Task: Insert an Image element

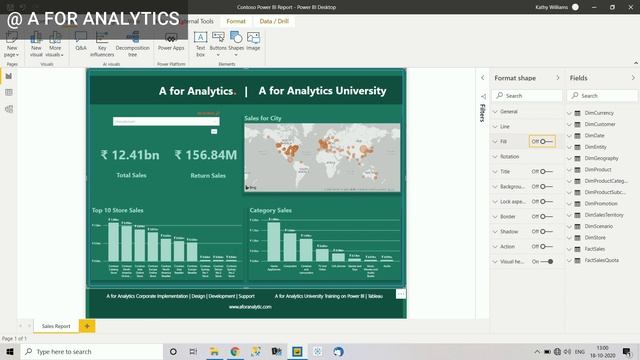Action: [x=253, y=42]
